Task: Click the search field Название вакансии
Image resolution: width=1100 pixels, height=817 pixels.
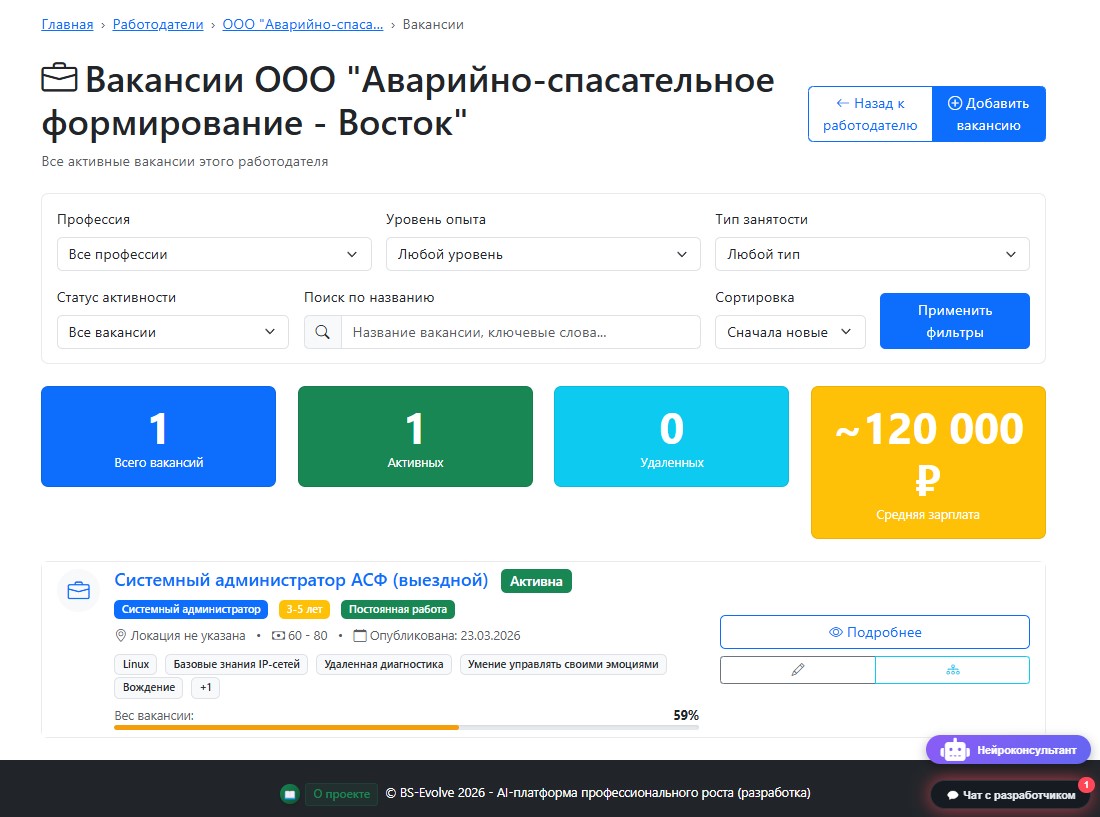Action: [x=521, y=332]
